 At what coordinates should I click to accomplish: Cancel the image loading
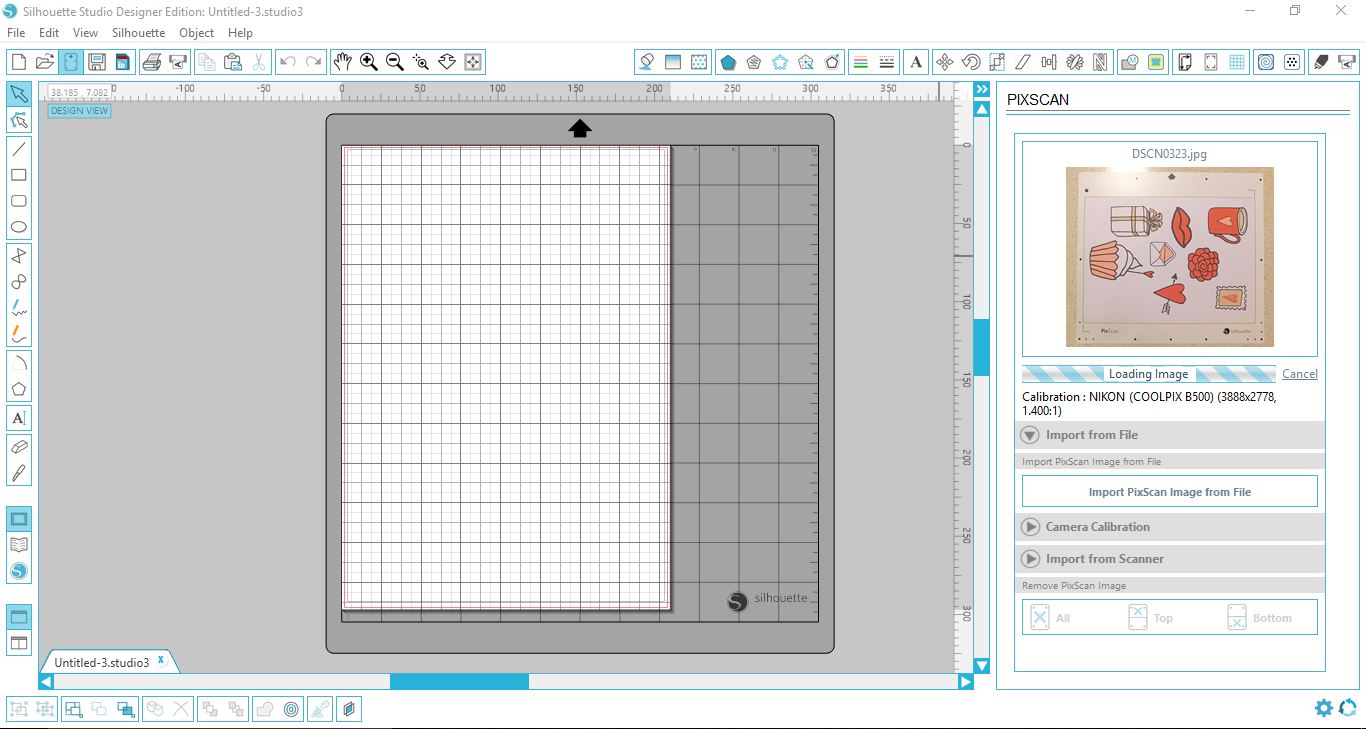pyautogui.click(x=1299, y=373)
